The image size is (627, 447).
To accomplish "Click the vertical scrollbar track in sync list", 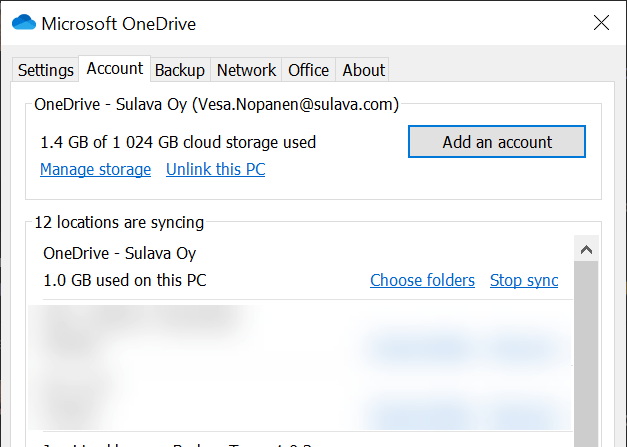I will coord(587,350).
